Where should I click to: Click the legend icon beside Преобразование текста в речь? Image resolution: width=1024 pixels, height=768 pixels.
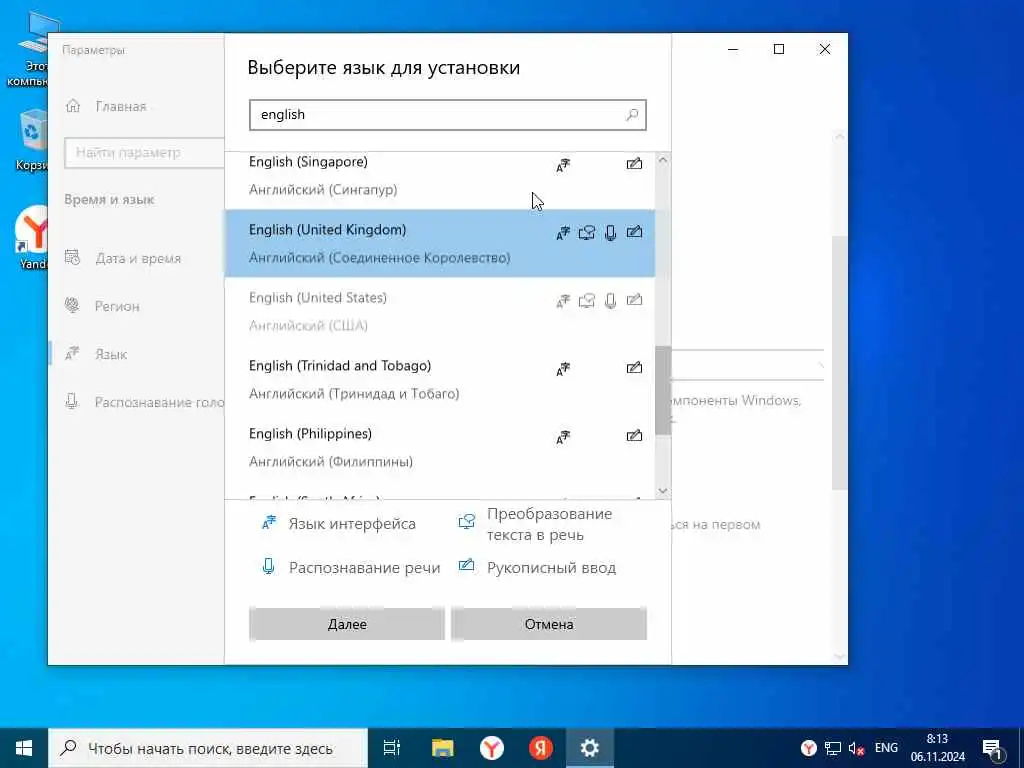(x=466, y=522)
